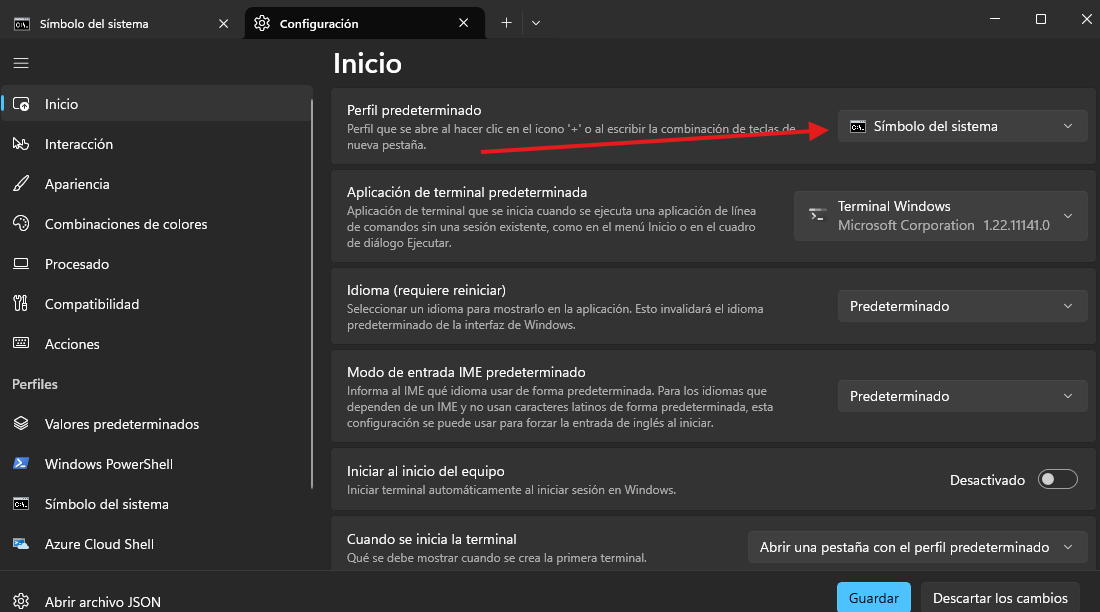1100x612 pixels.
Task: Click the Compatibilidad tools icon
Action: click(21, 304)
